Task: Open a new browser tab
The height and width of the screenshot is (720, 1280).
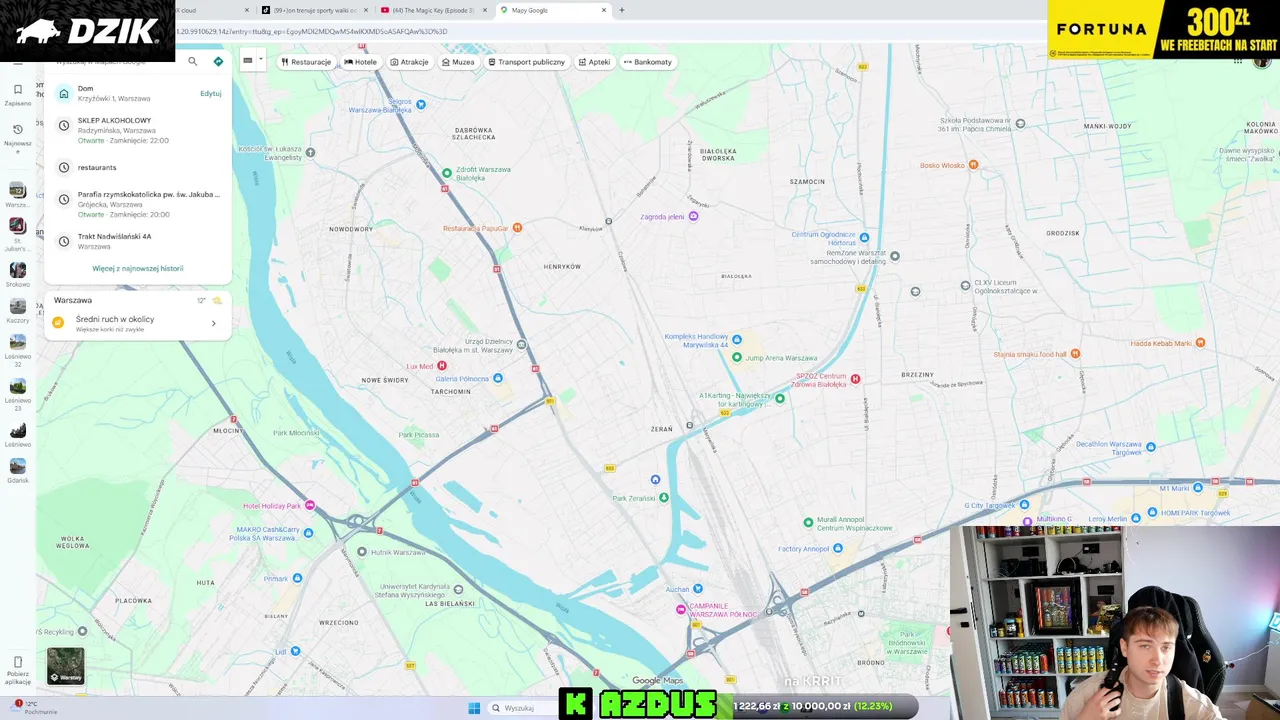Action: (x=621, y=10)
